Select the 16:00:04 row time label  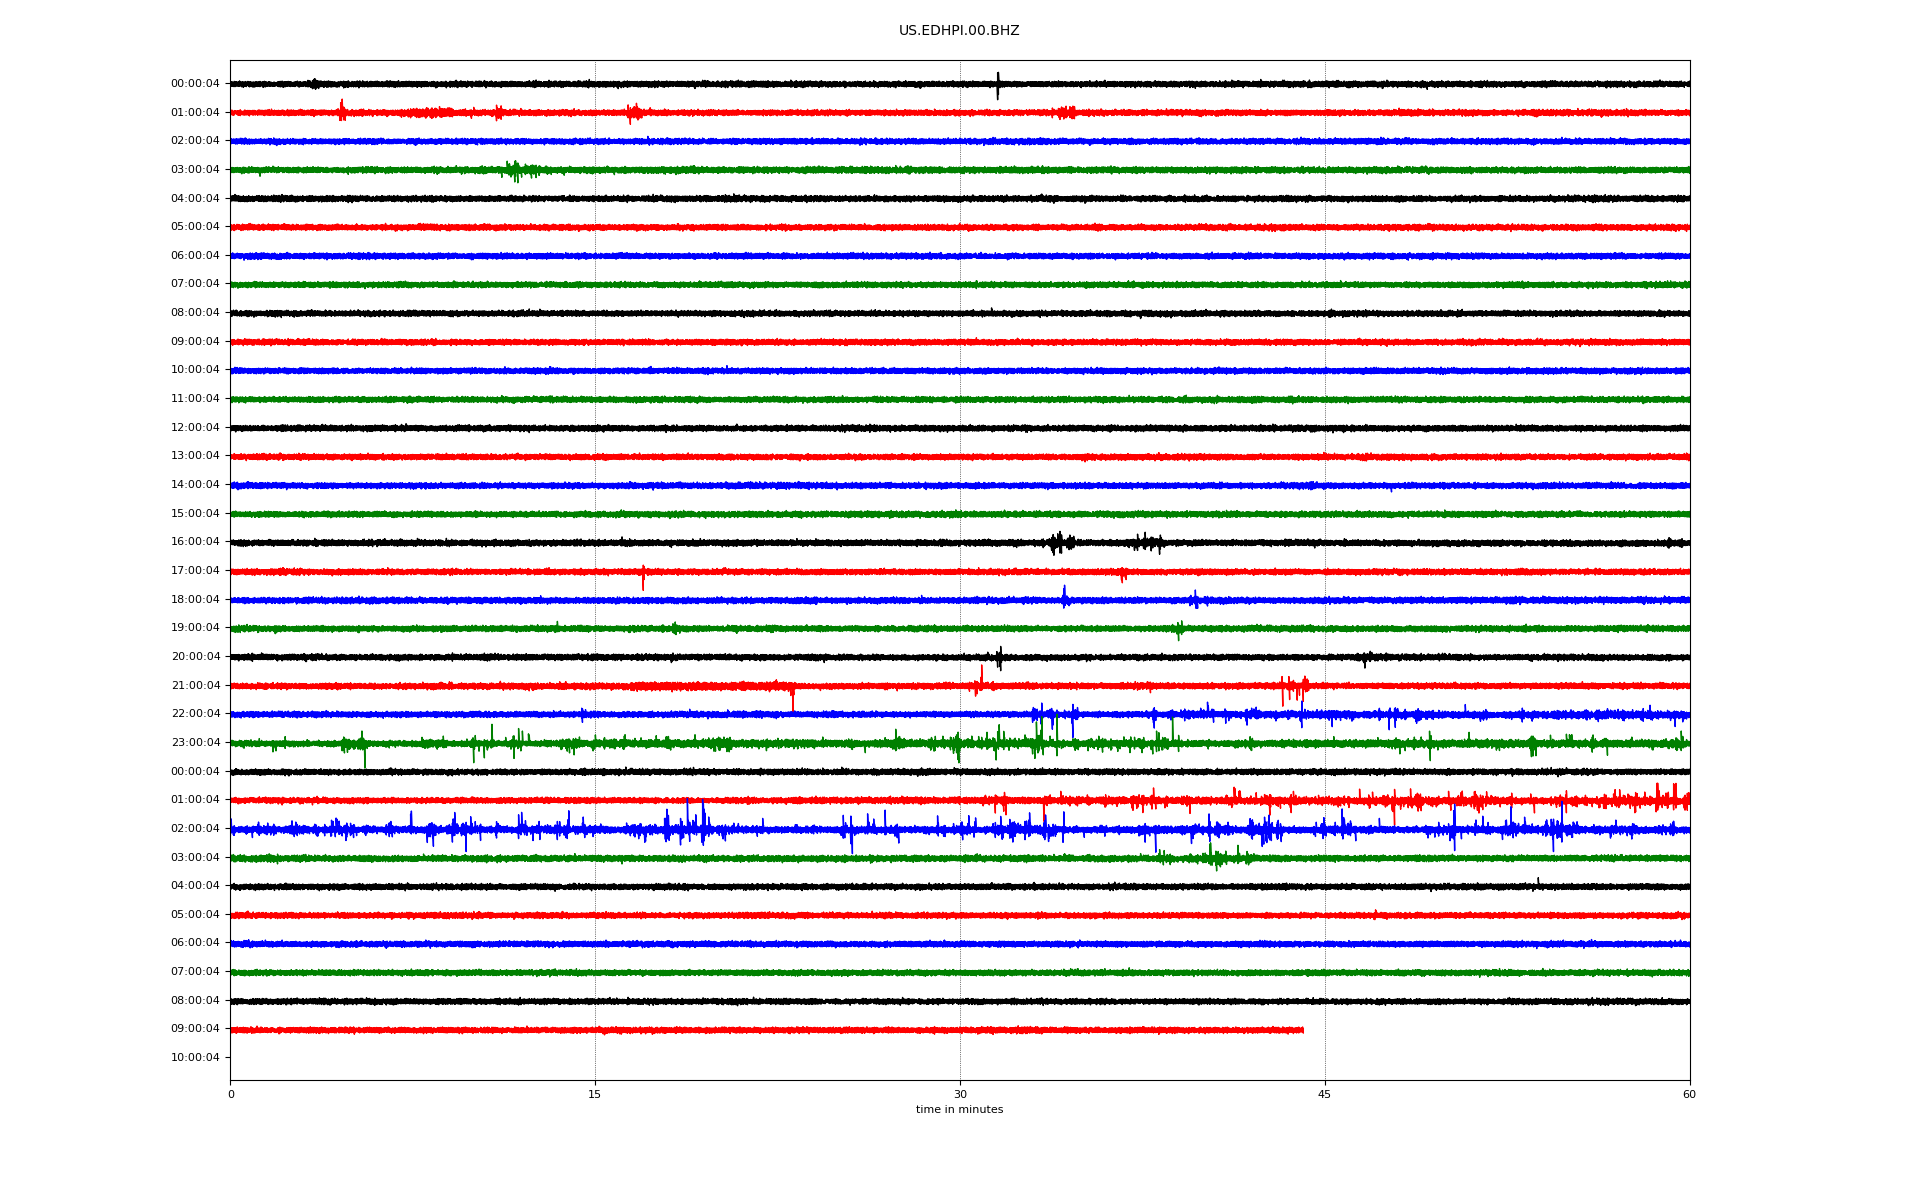coord(195,542)
